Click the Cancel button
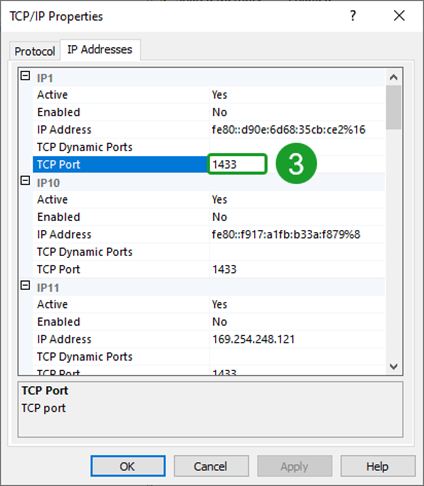This screenshot has width=424, height=486. [211, 466]
